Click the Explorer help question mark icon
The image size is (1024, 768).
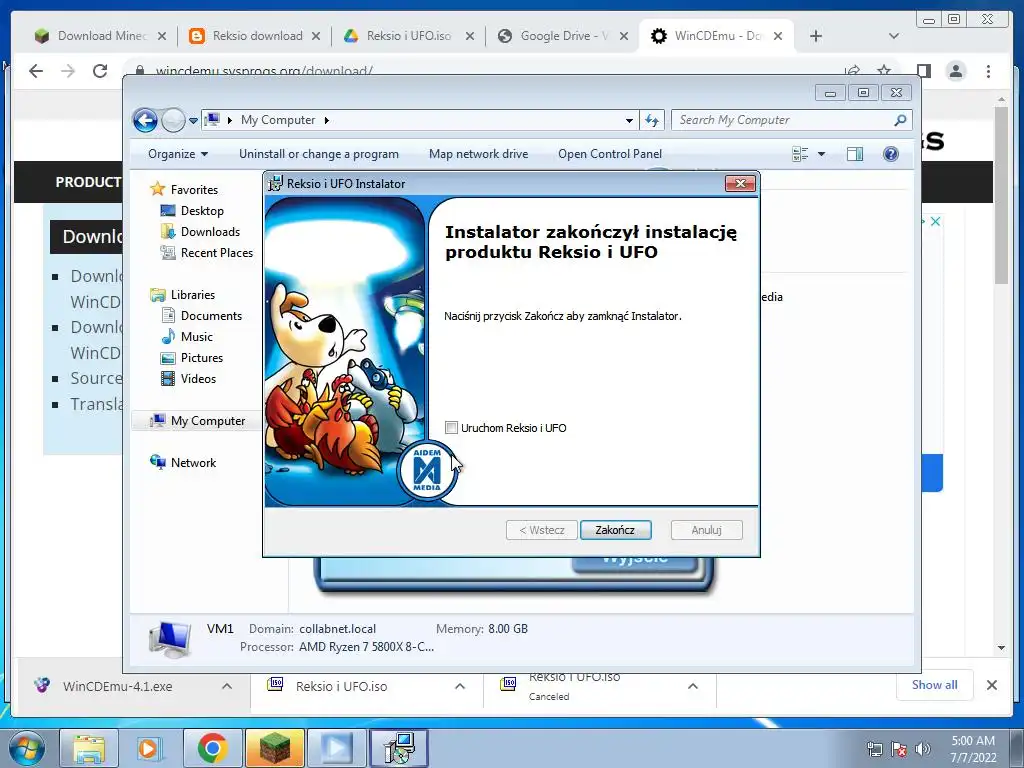(x=890, y=154)
